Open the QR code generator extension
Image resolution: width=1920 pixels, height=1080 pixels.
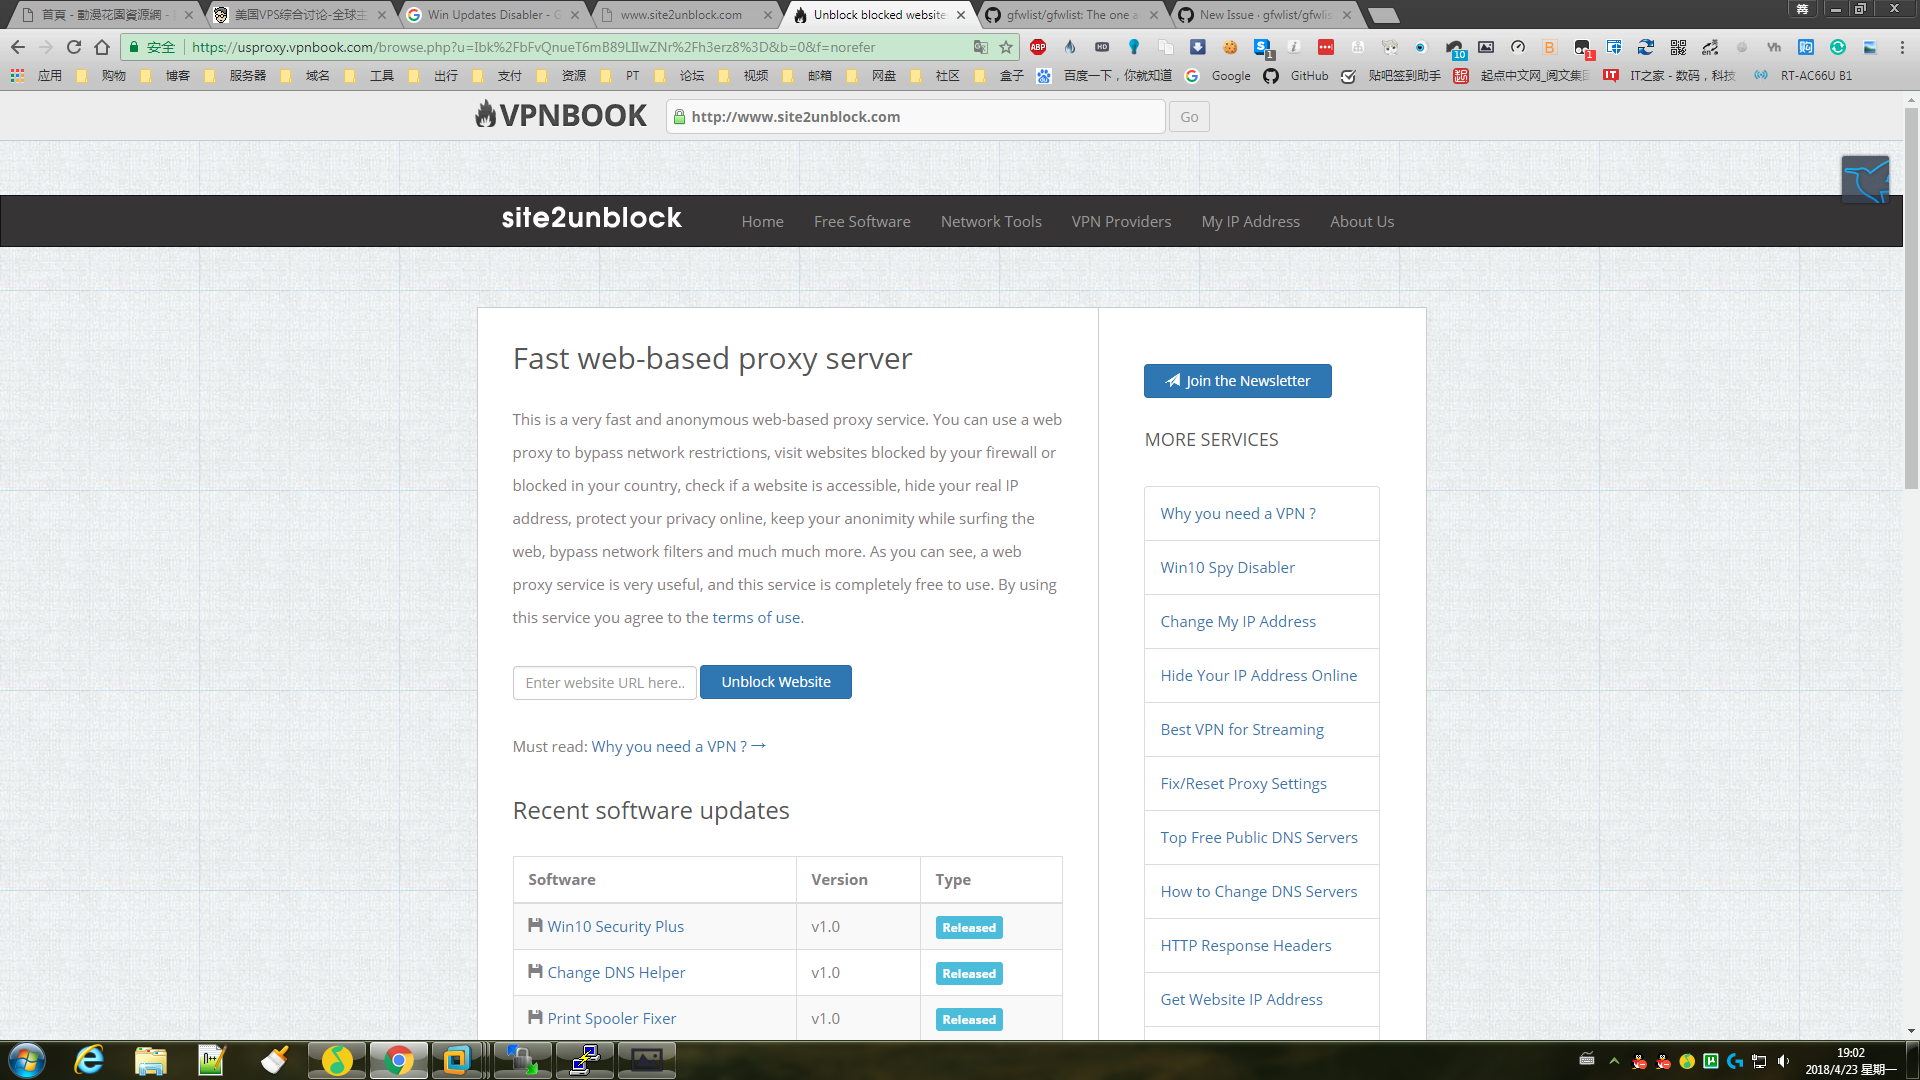point(1678,47)
